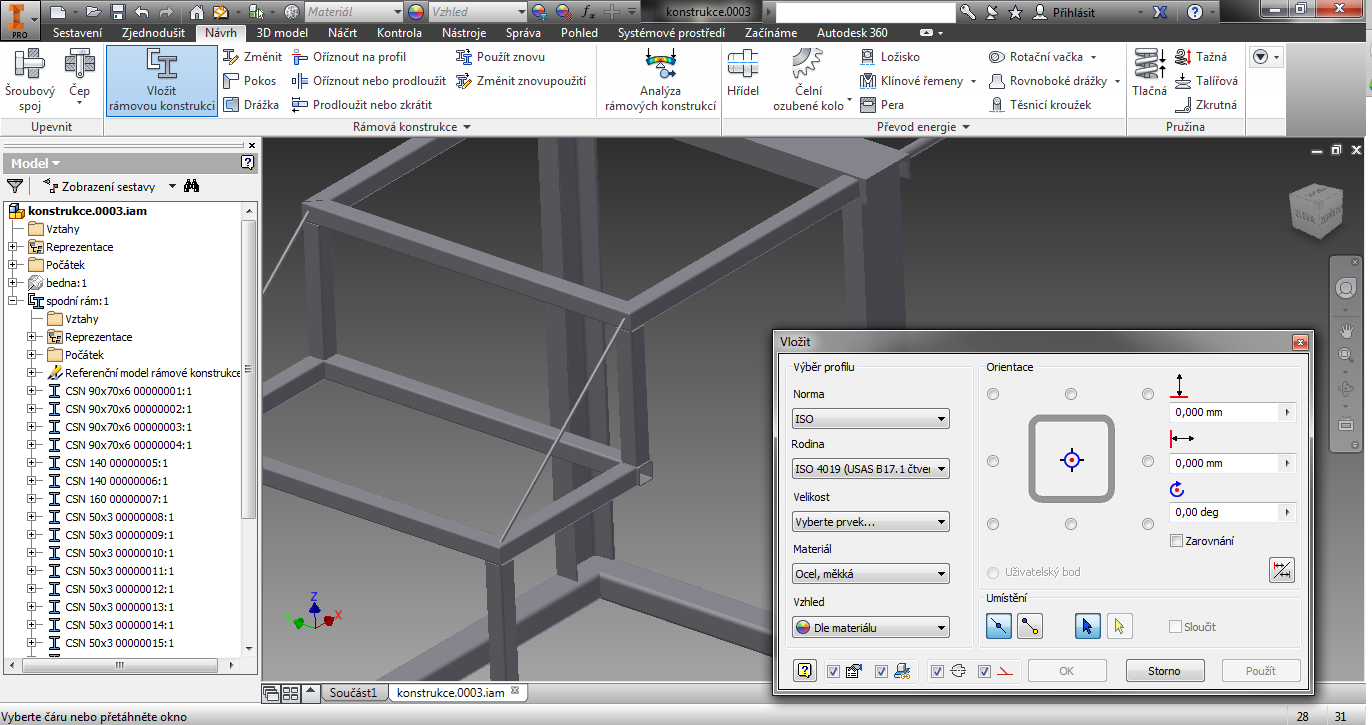Click the binoculars find icon in Model panel
Viewport: 1372px width, 725px height.
[193, 186]
